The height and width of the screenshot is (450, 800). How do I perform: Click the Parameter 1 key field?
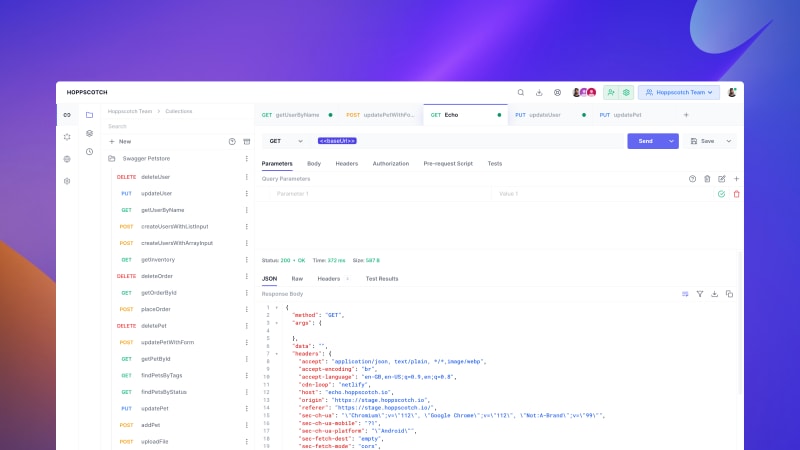[381, 194]
